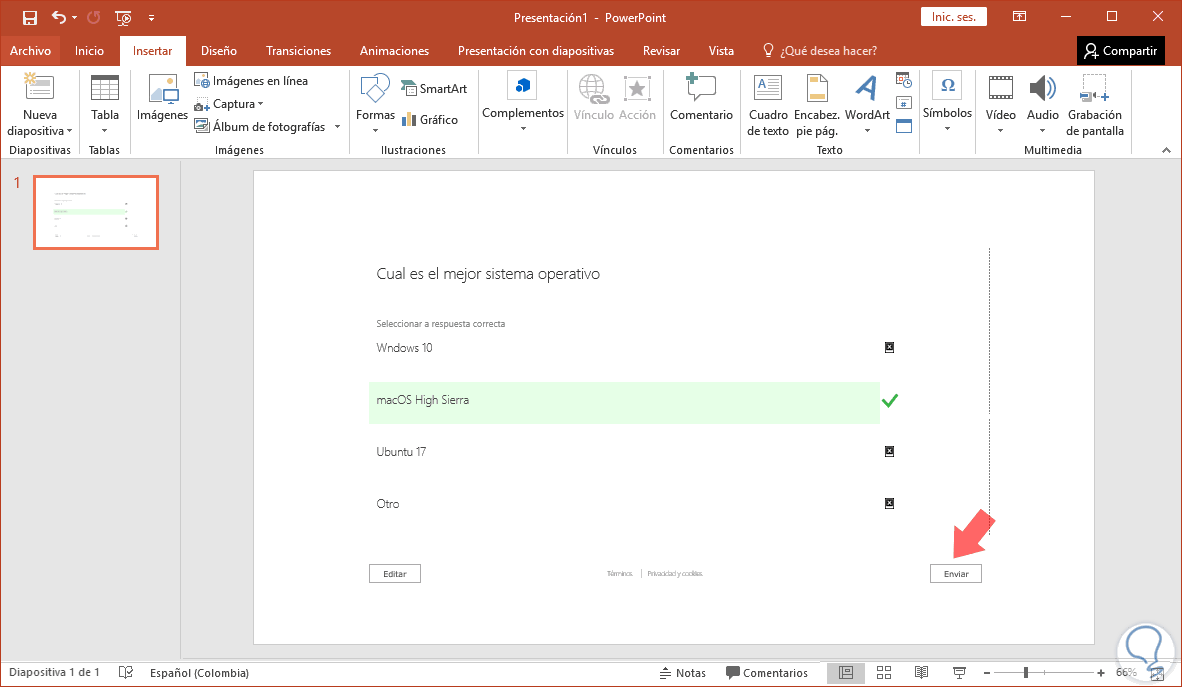Viewport: 1182px width, 687px height.
Task: Switch to slide sorter view in status bar
Action: click(884, 673)
